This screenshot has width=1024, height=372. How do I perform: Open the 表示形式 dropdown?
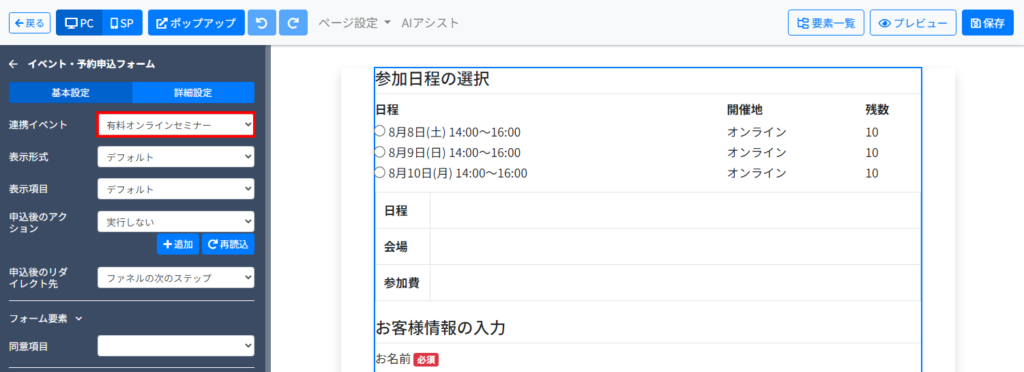[x=176, y=157]
